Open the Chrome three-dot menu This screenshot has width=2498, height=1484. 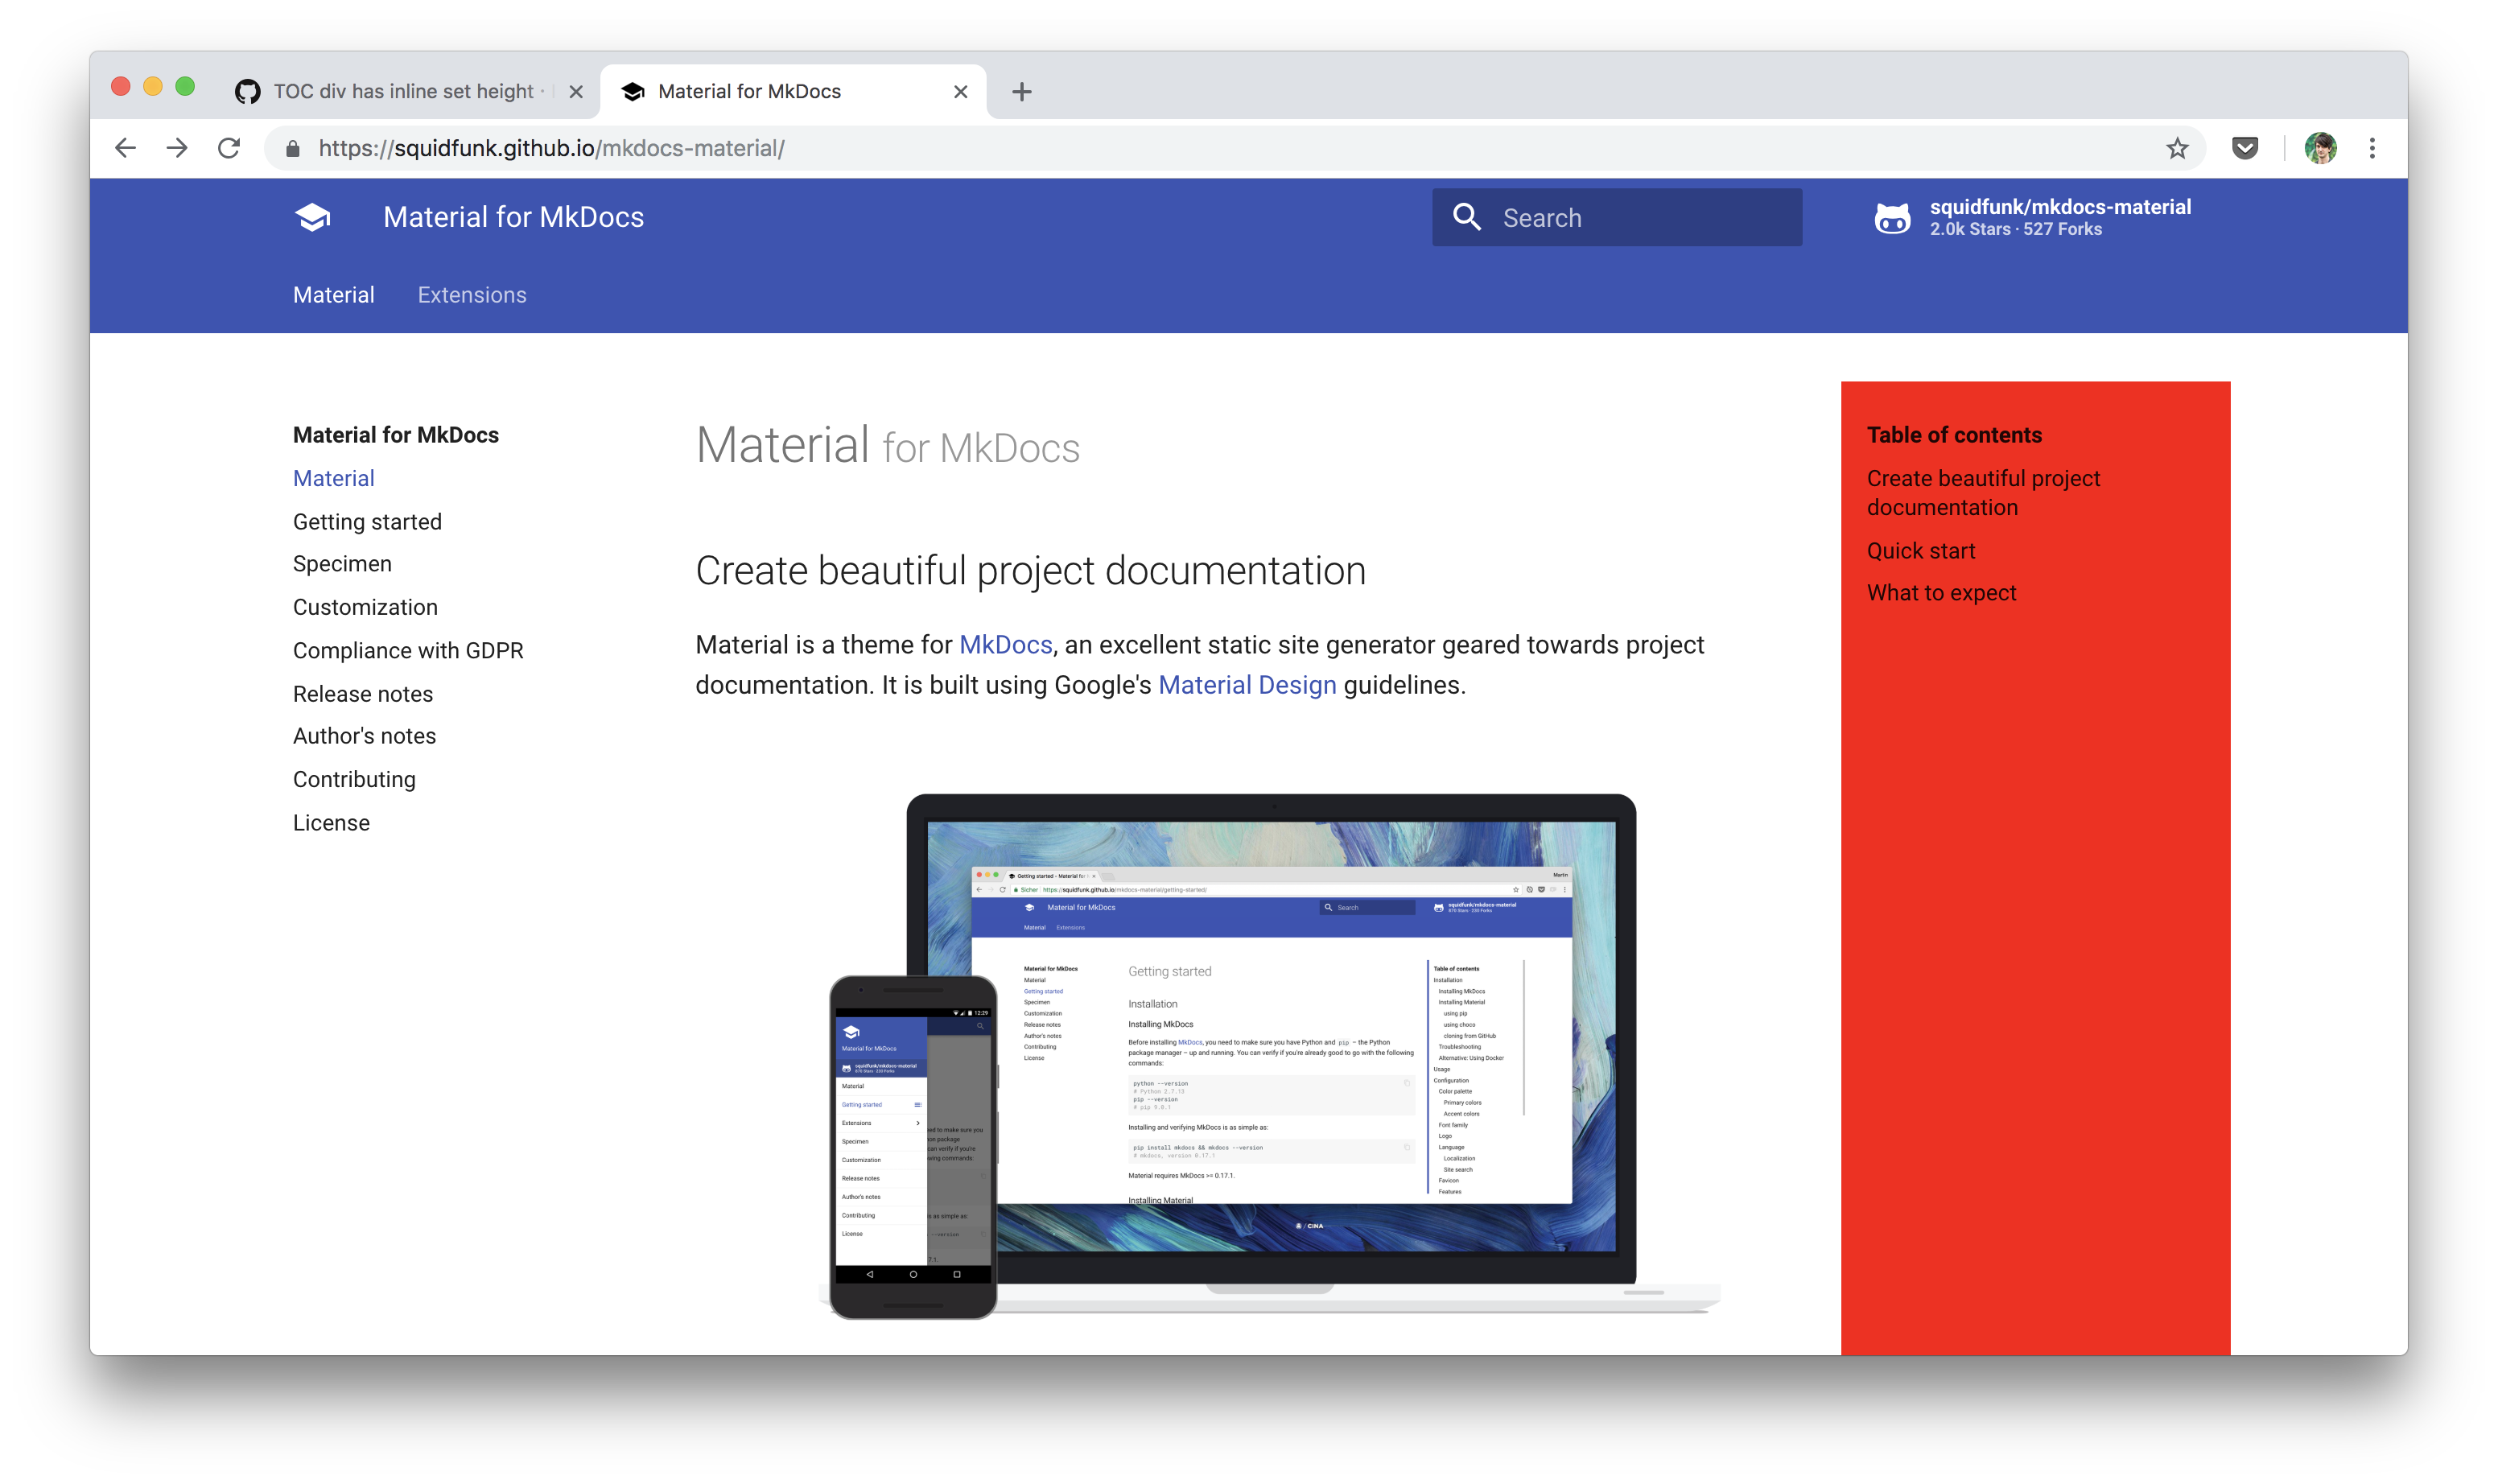pyautogui.click(x=2371, y=148)
